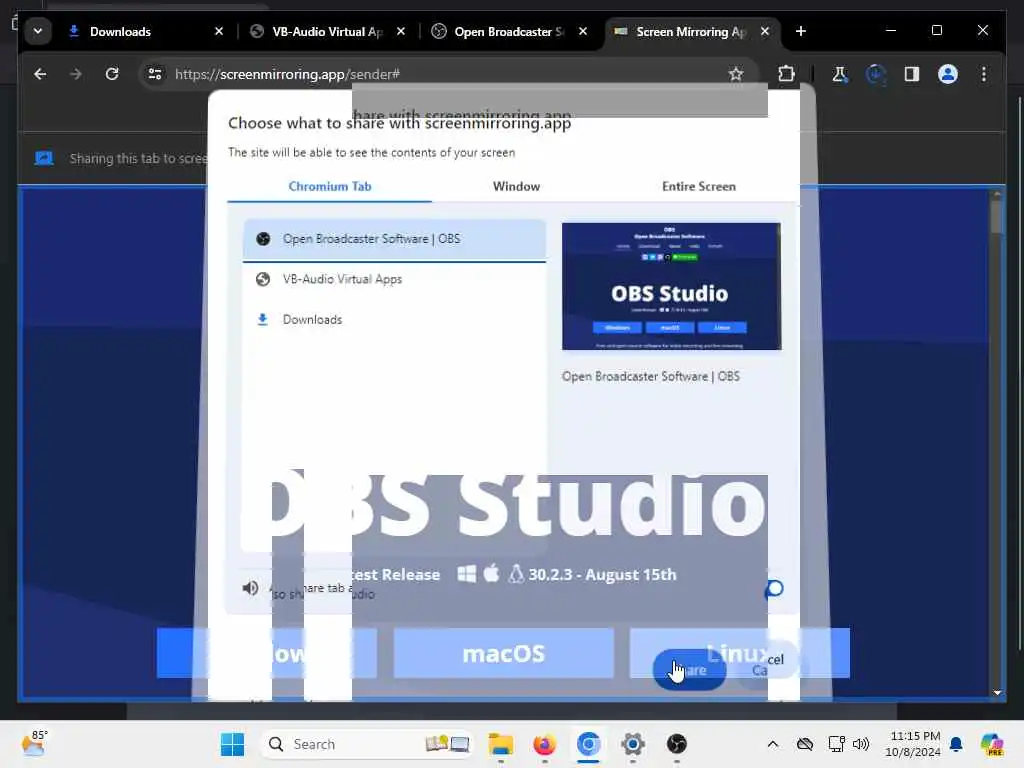Viewport: 1024px width, 768px height.
Task: Close the Open Broadcaster browser tab
Action: 583,31
